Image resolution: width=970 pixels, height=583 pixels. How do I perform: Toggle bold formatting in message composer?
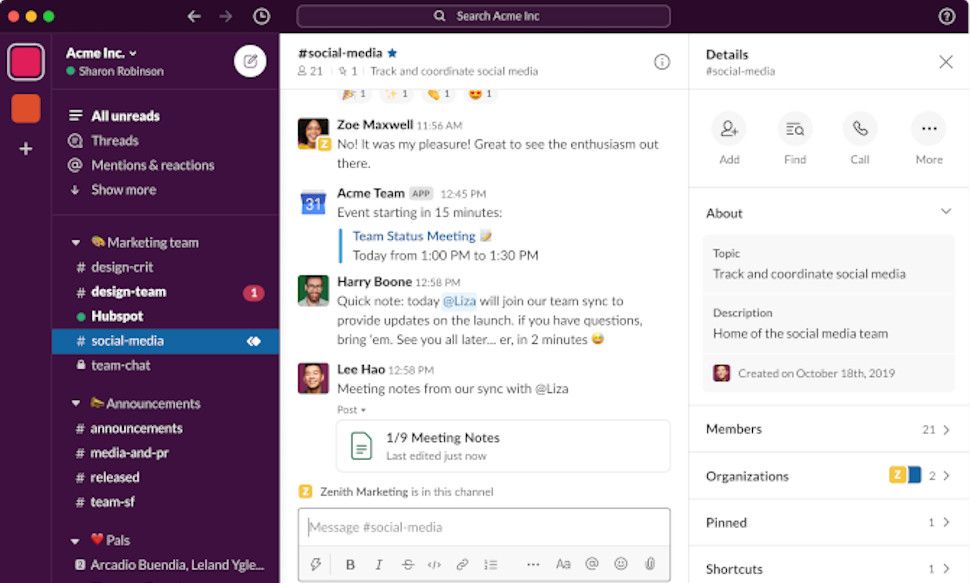[x=350, y=564]
